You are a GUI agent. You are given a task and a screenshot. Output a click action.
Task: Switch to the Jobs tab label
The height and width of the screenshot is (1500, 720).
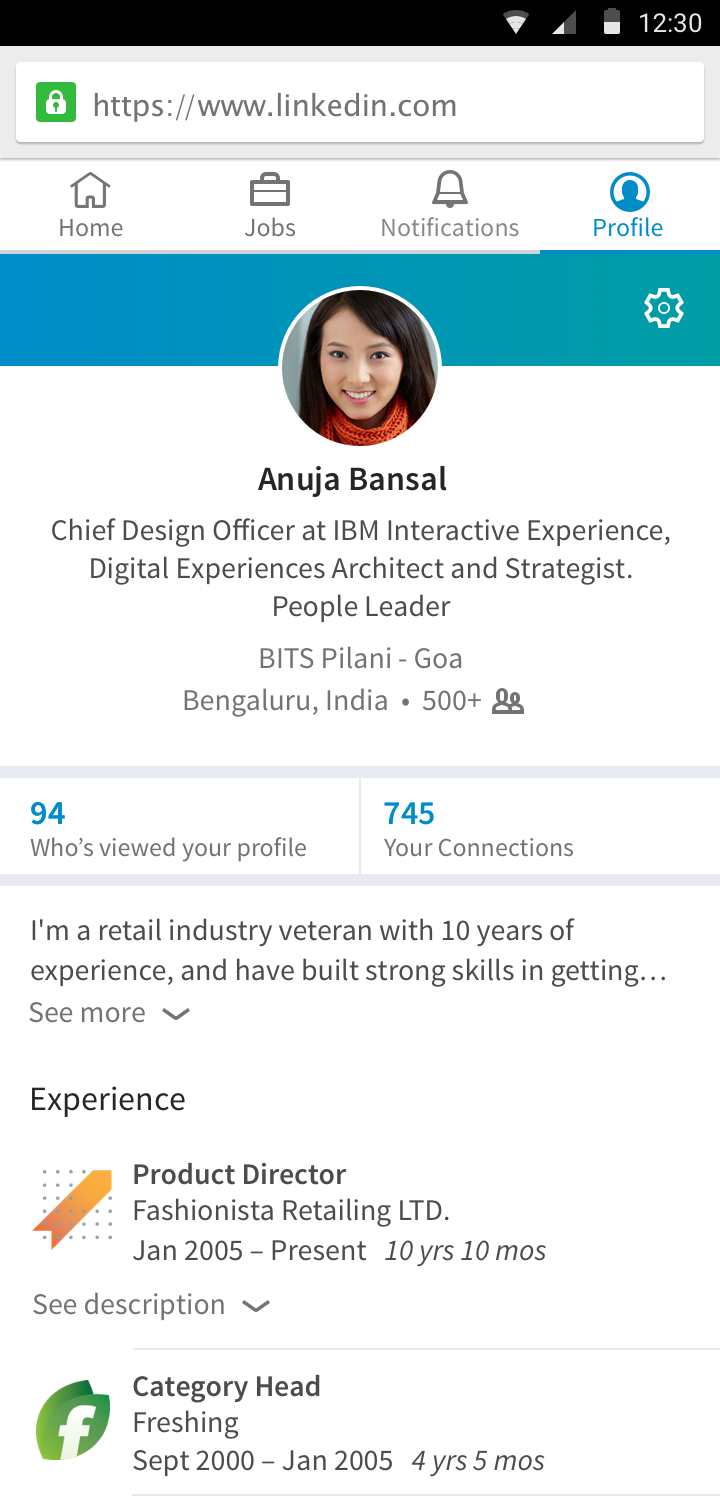pos(270,228)
